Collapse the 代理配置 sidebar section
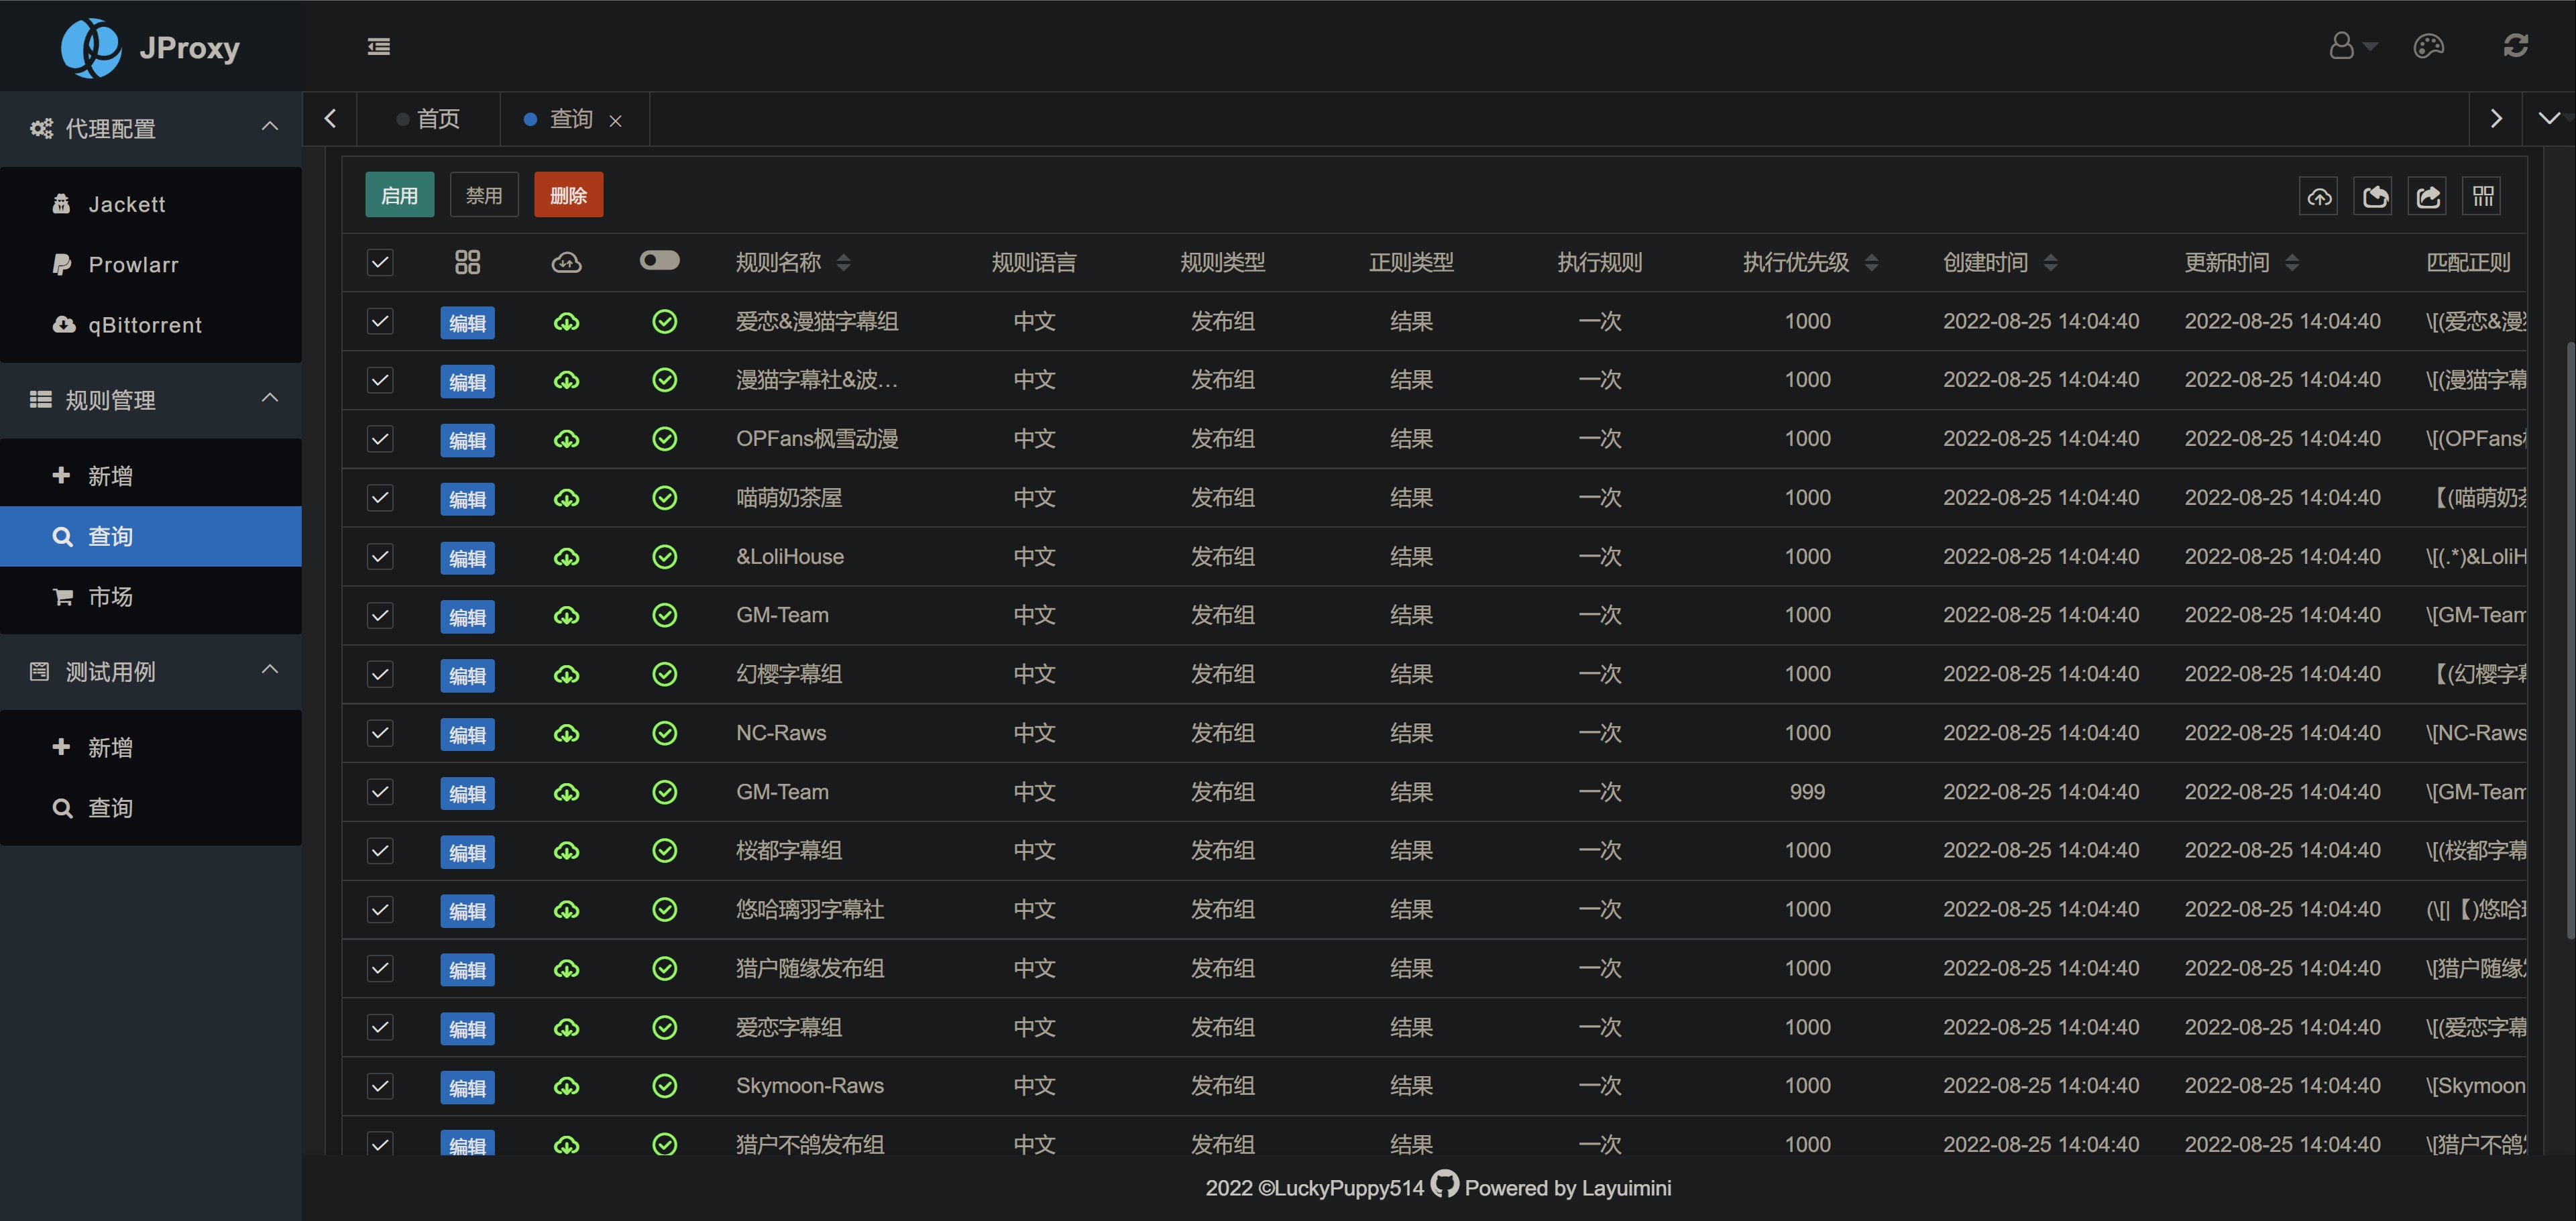The height and width of the screenshot is (1221, 2576). (x=269, y=127)
